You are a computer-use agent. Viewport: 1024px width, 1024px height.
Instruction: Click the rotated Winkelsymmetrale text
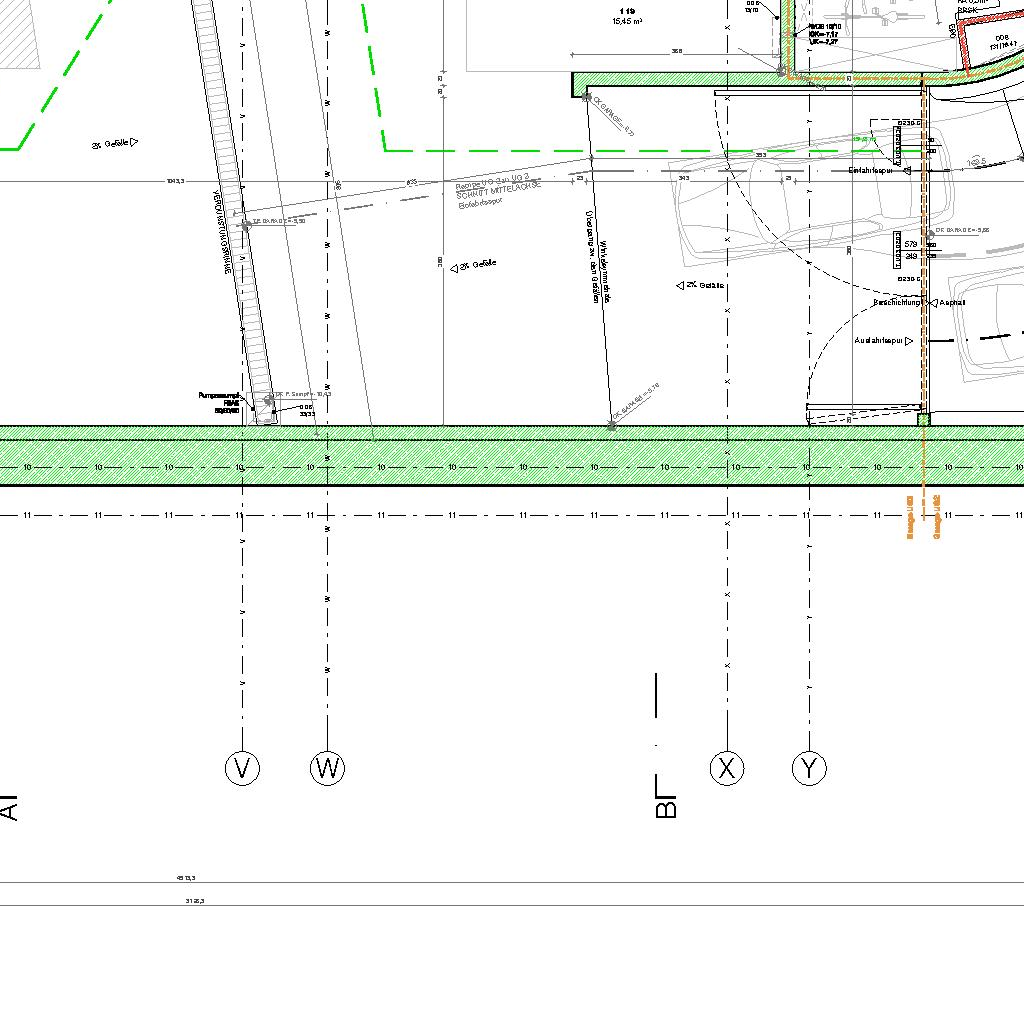(605, 272)
